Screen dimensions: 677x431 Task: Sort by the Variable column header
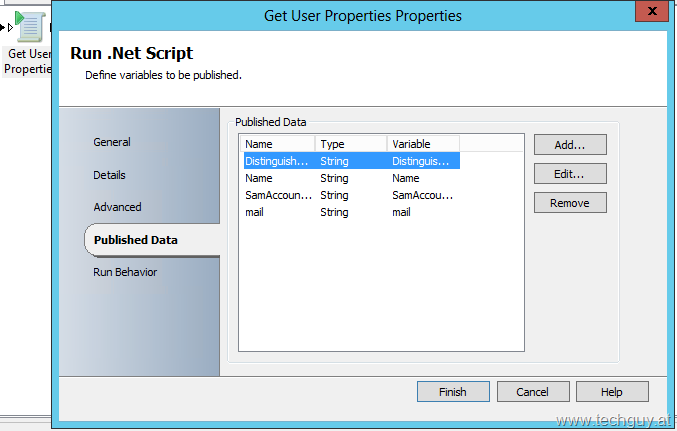click(x=423, y=144)
